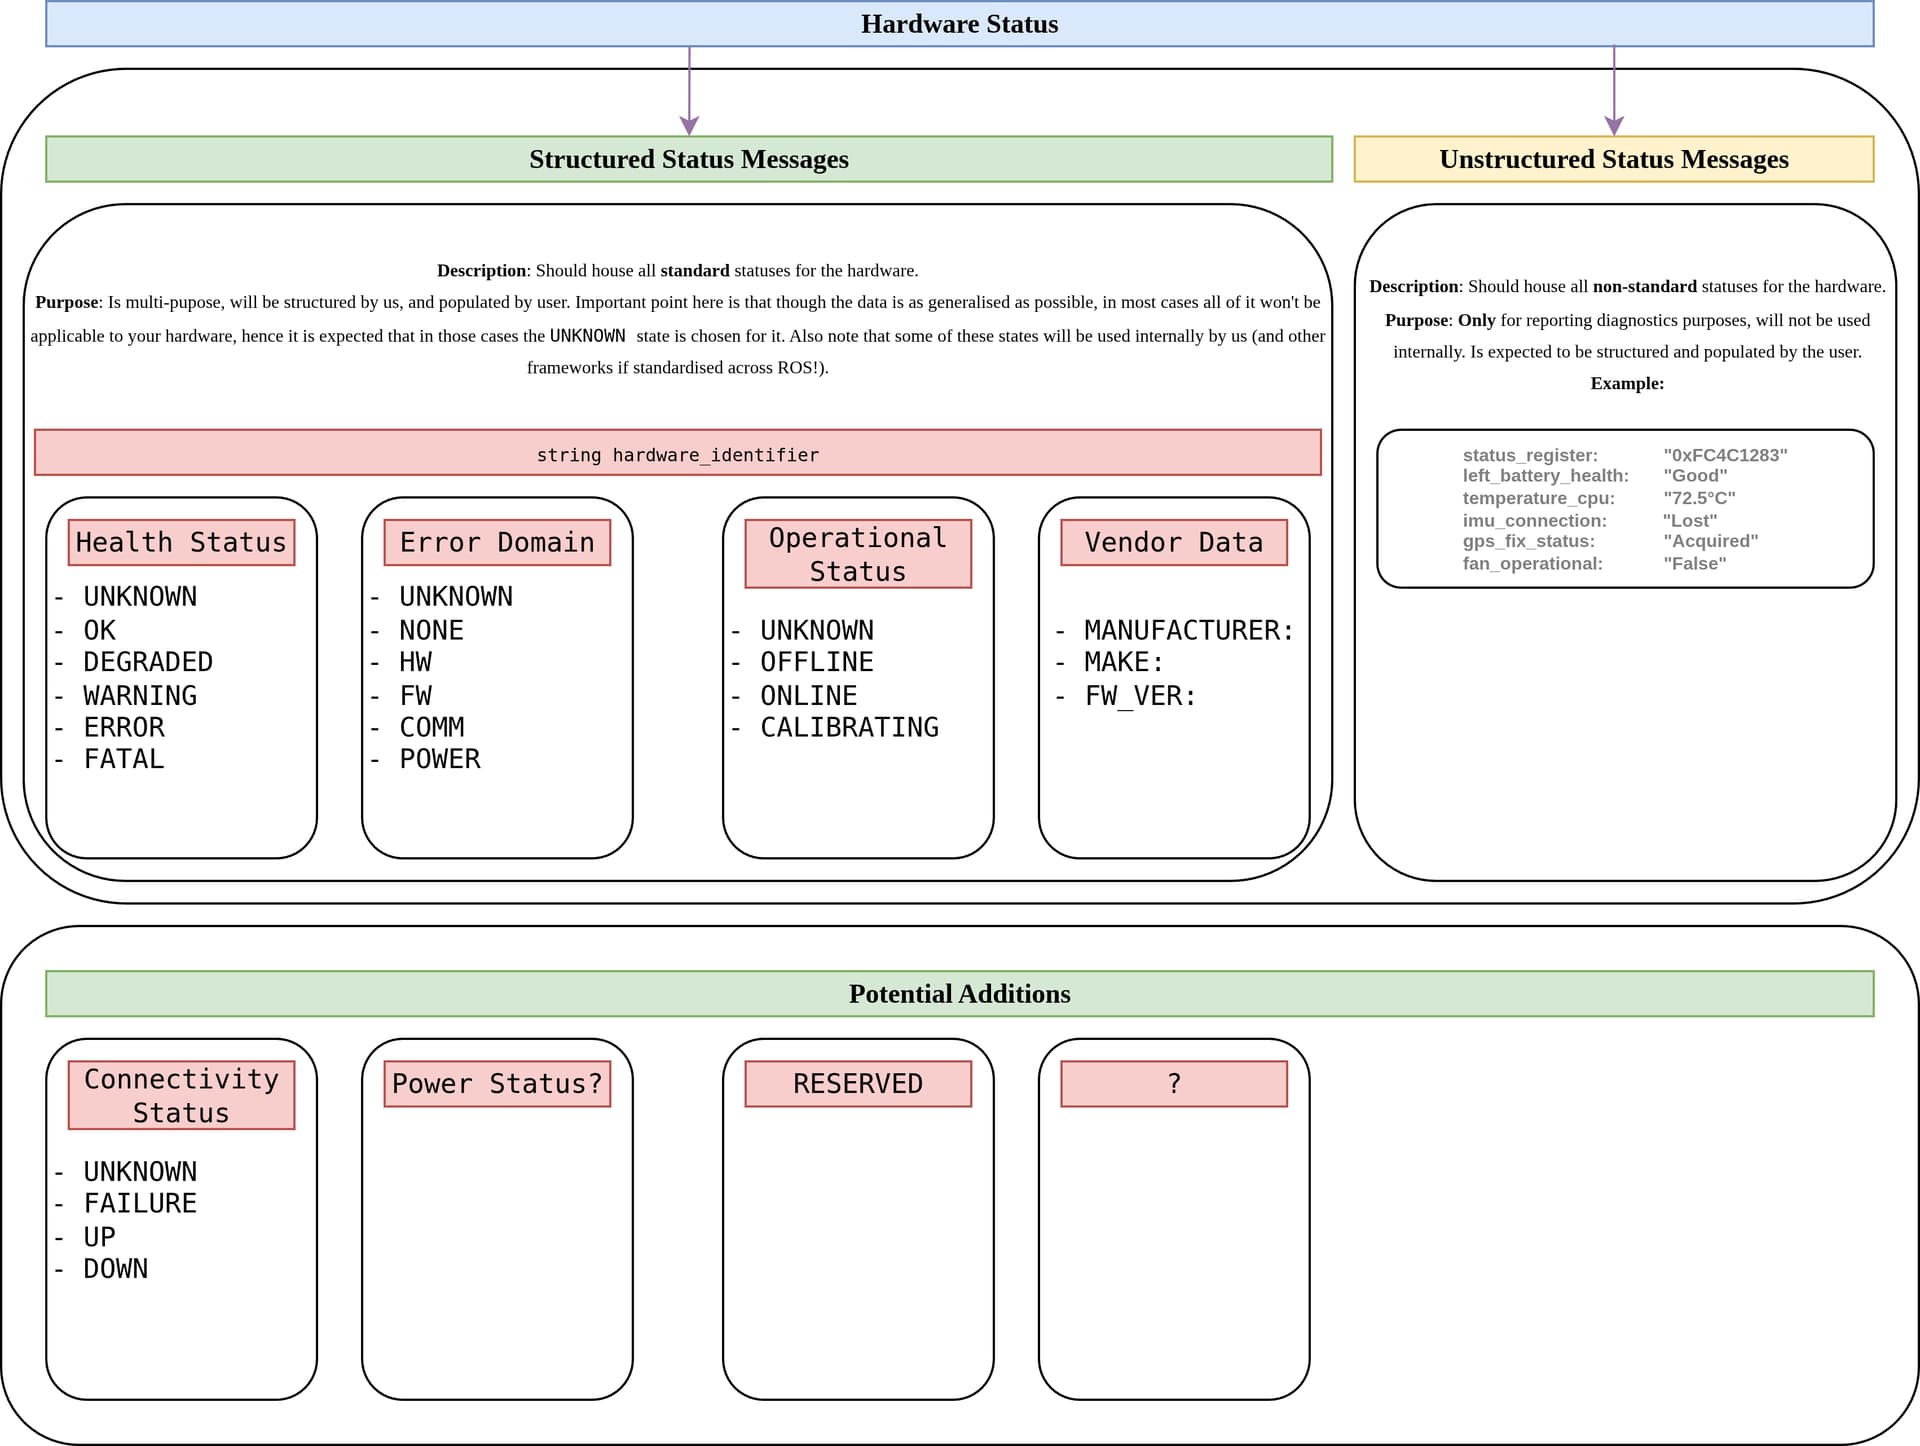Click the left_battery_health: example key

pos(1546,476)
